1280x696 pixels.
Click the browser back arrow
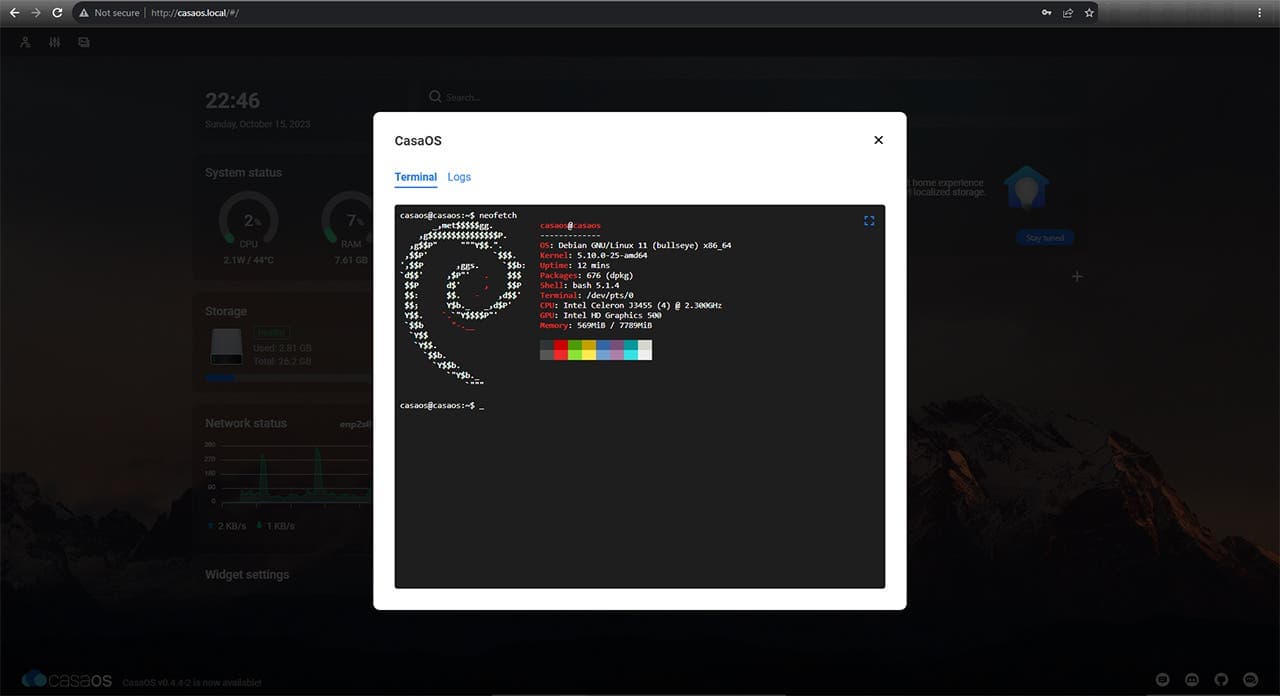[14, 13]
